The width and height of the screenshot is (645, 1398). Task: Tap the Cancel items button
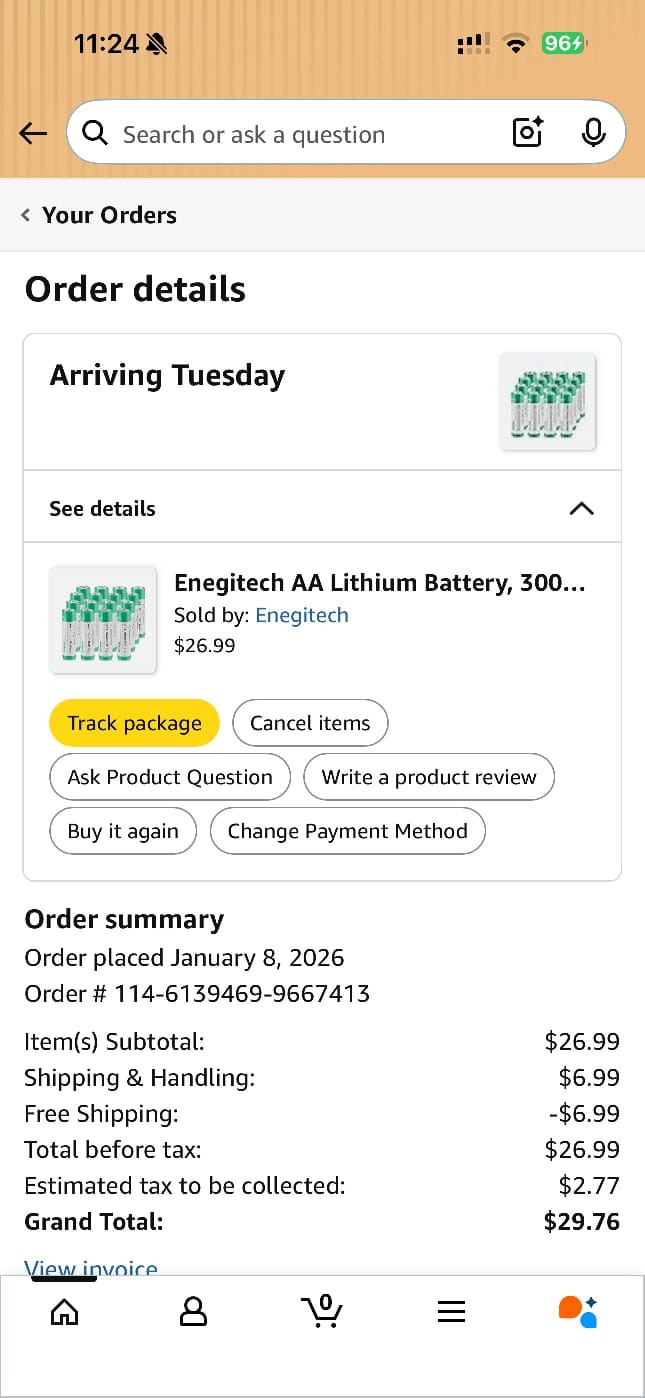(310, 723)
